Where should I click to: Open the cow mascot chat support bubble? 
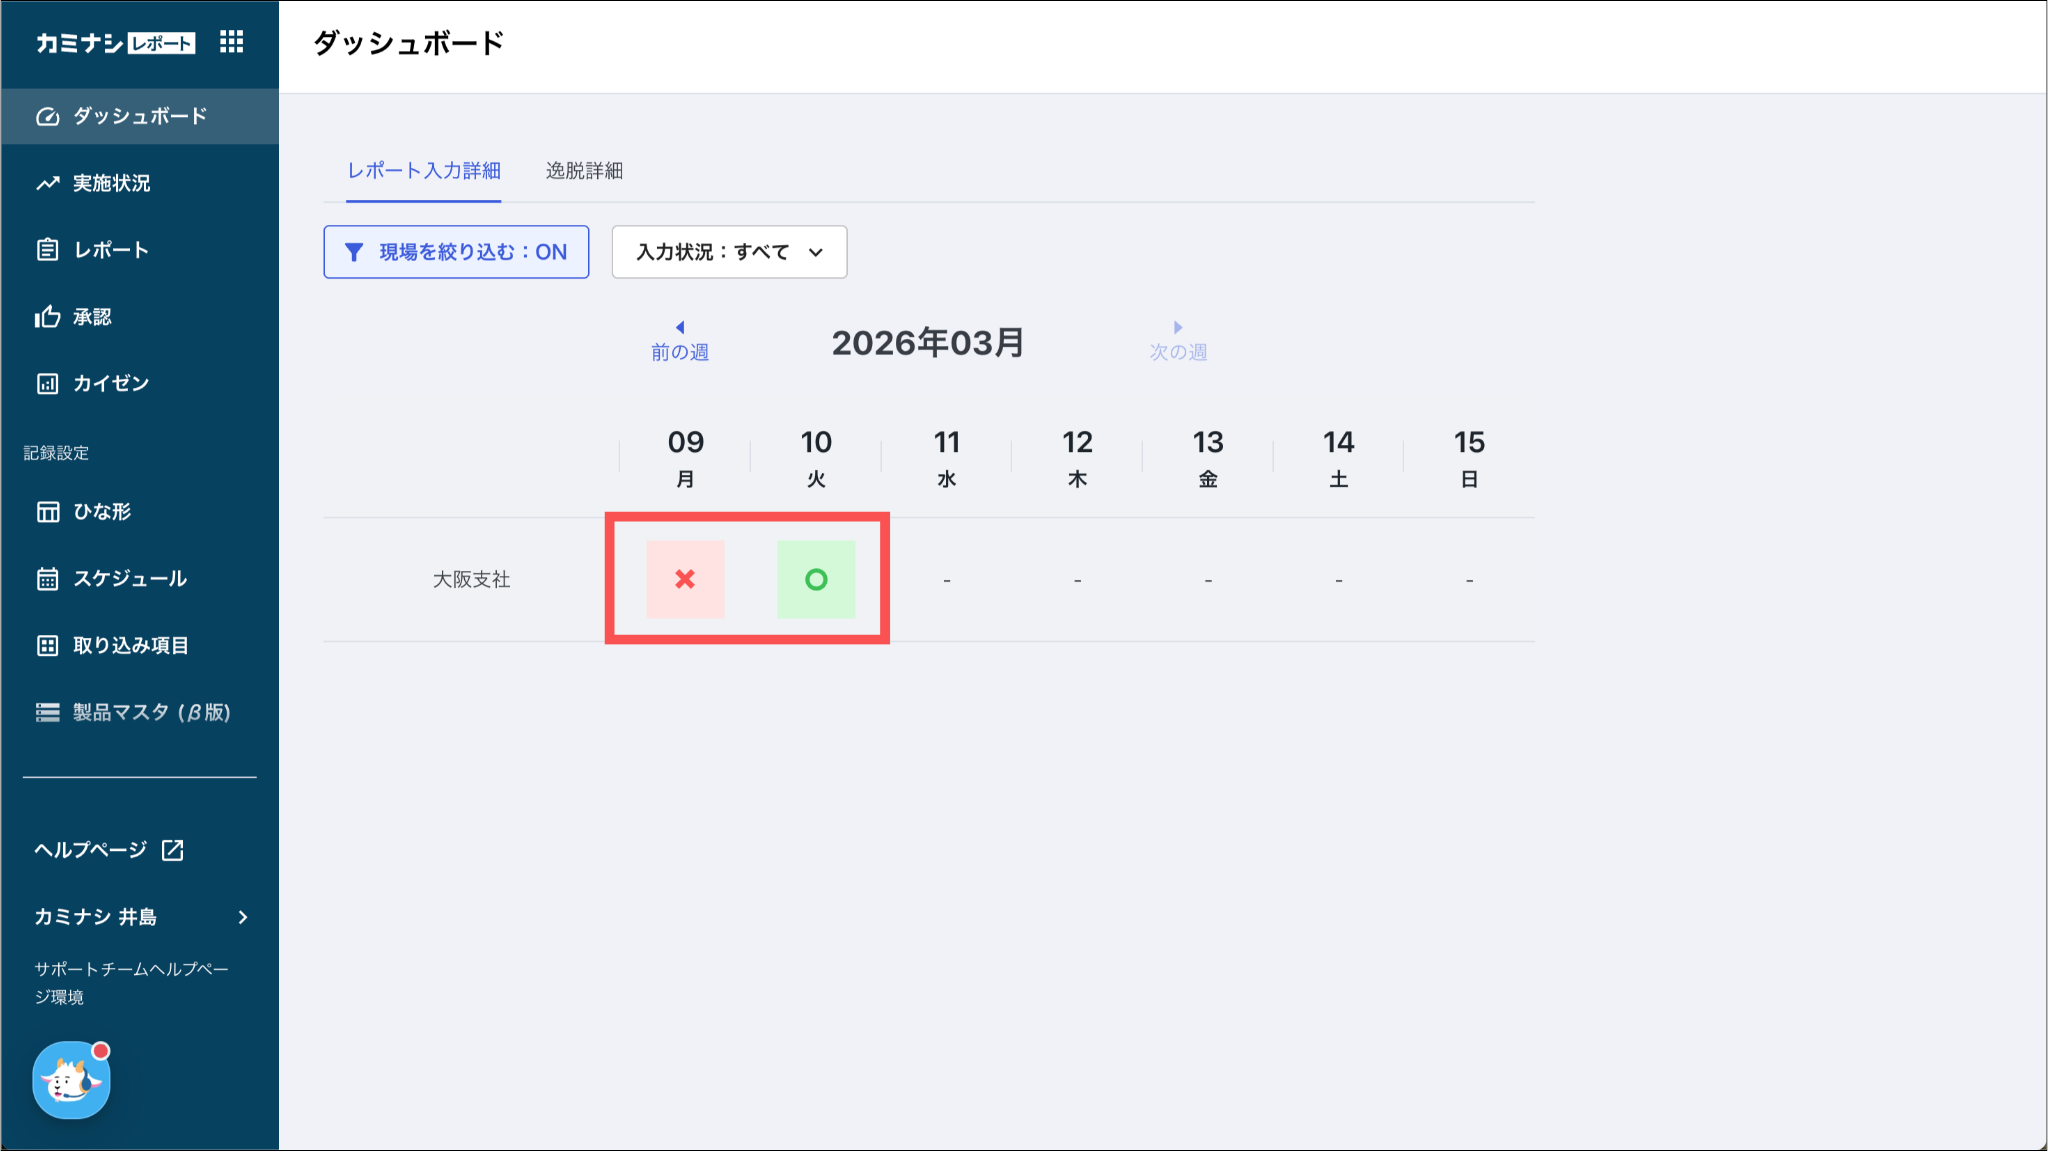[x=71, y=1081]
